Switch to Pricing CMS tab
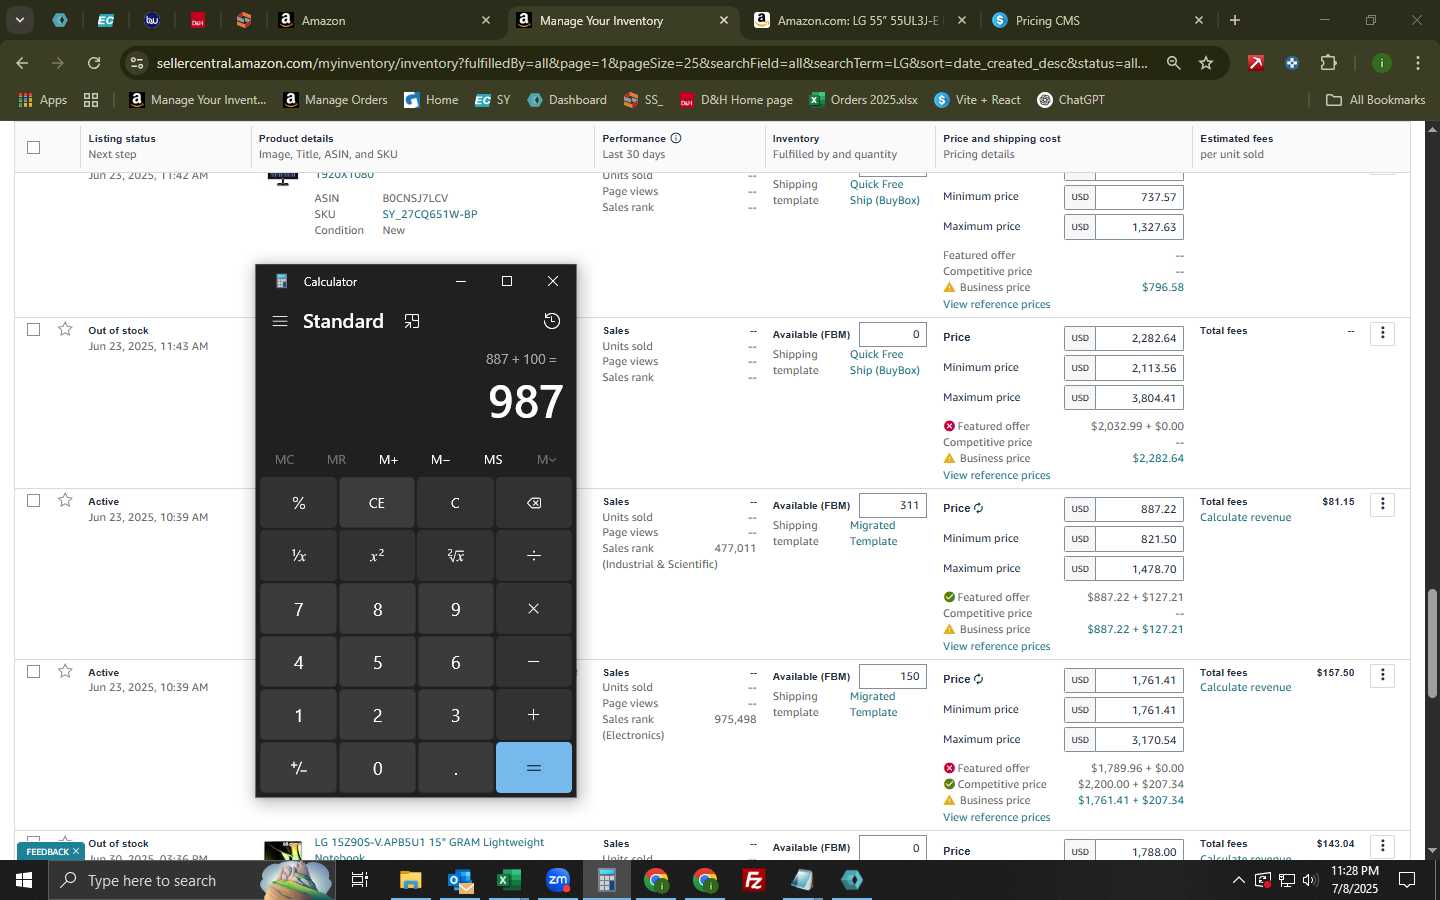Image resolution: width=1440 pixels, height=900 pixels. 1098,20
